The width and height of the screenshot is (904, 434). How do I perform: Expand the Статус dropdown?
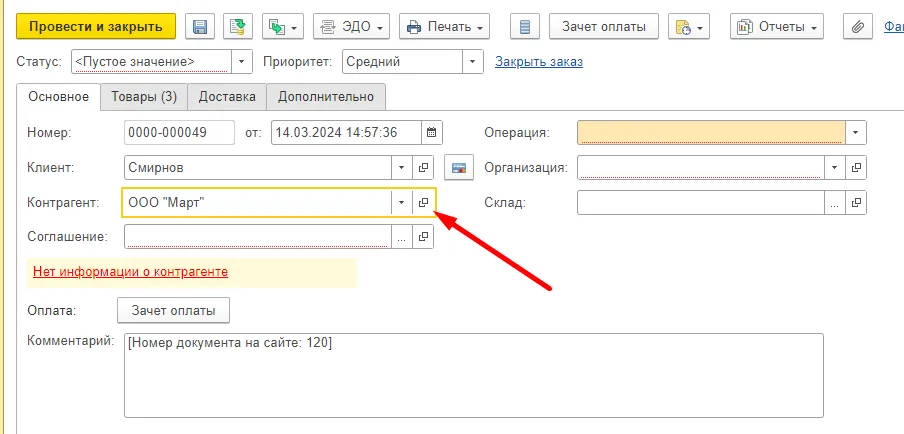click(x=242, y=62)
